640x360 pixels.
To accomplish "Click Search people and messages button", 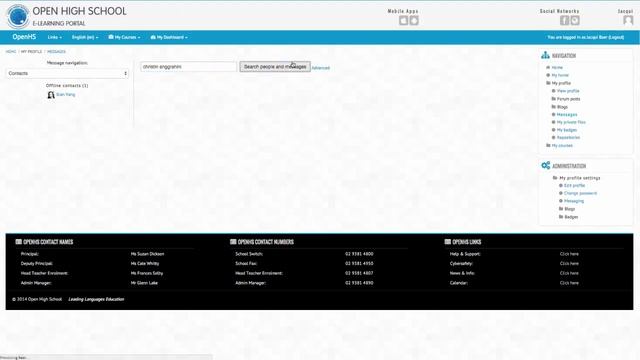I will [275, 67].
